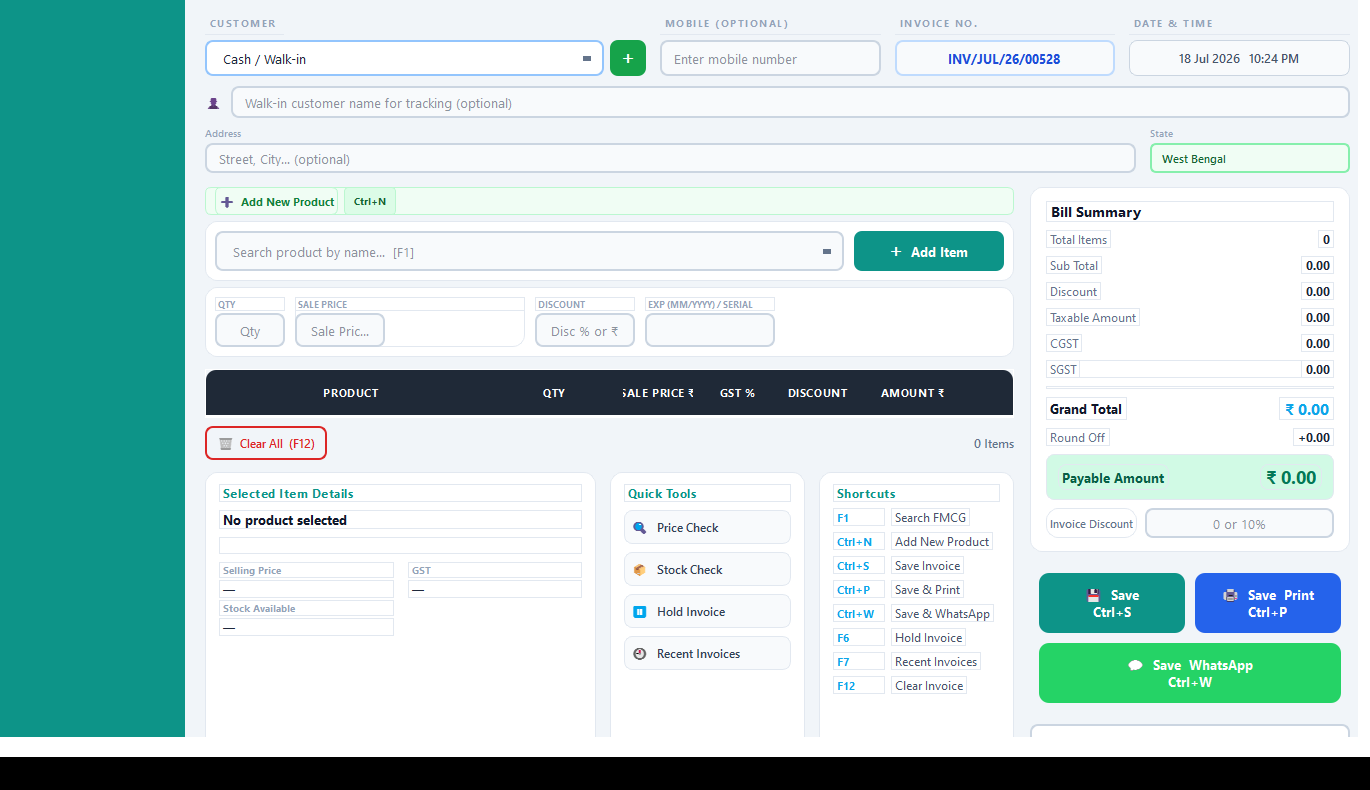
Task: Click the QTY column header in table
Action: click(554, 393)
